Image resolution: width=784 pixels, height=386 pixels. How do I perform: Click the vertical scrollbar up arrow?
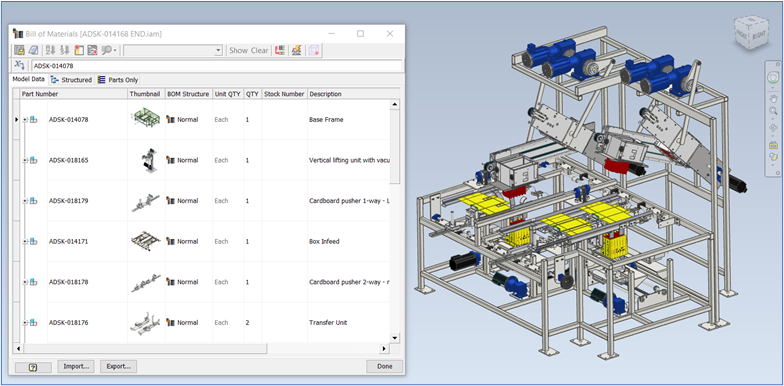tap(395, 104)
